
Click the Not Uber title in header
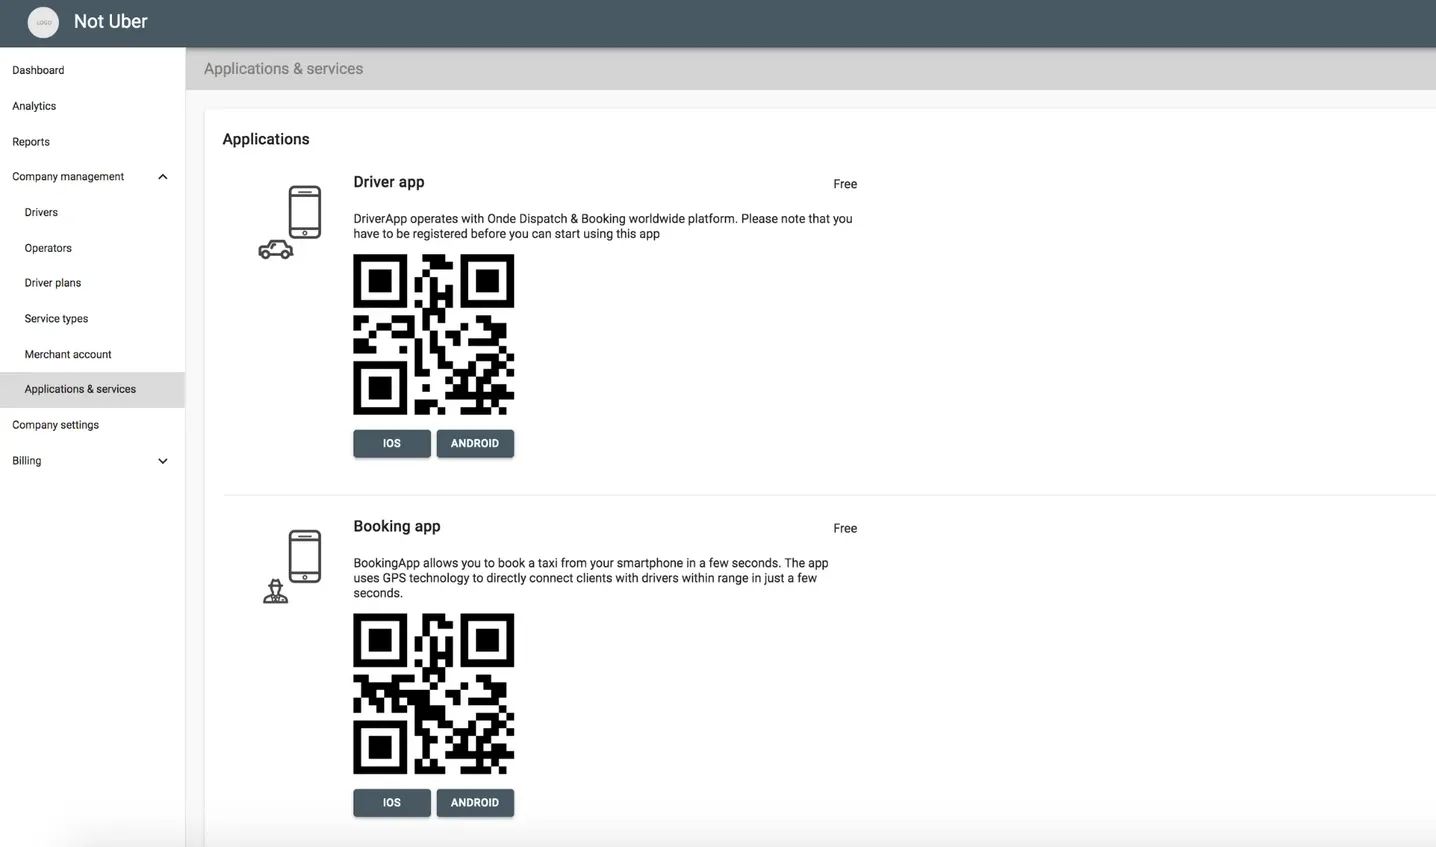110,22
